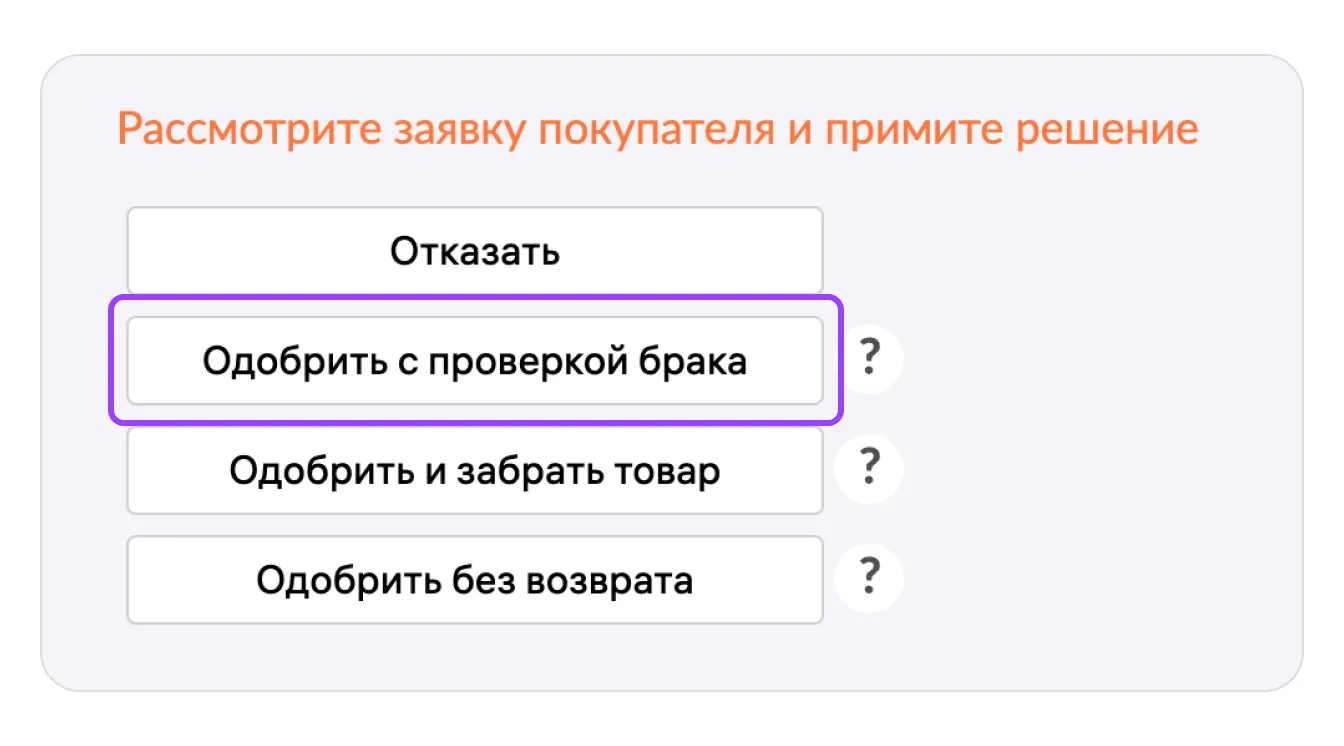
Task: Click the "Отказать" button
Action: coord(474,251)
